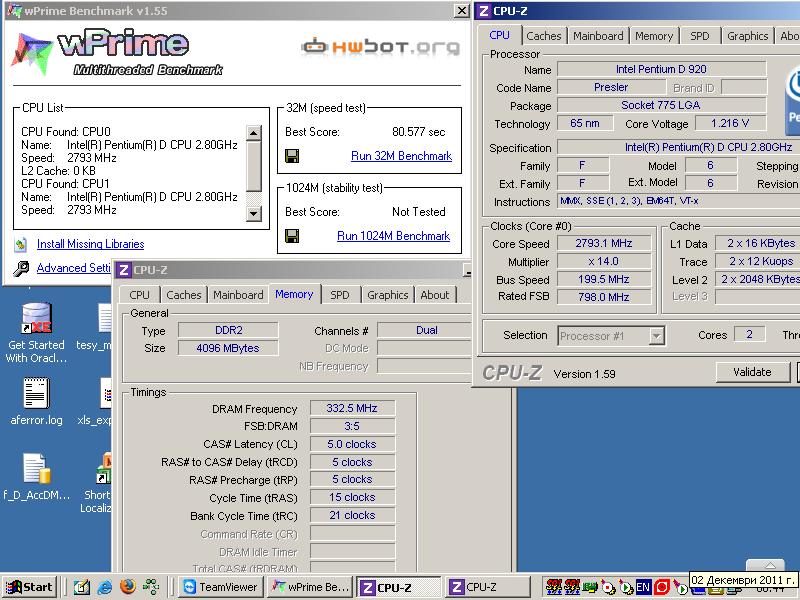Image resolution: width=800 pixels, height=600 pixels.
Task: Open the Caches tab in CPU-Z CPU window
Action: pos(543,36)
